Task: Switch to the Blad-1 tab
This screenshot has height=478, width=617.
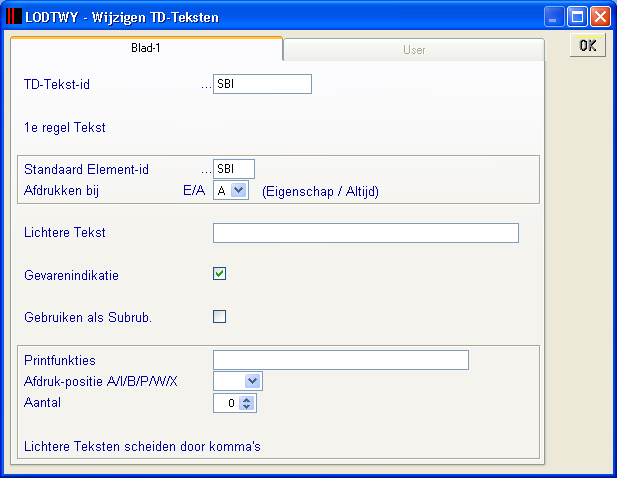Action: [146, 48]
